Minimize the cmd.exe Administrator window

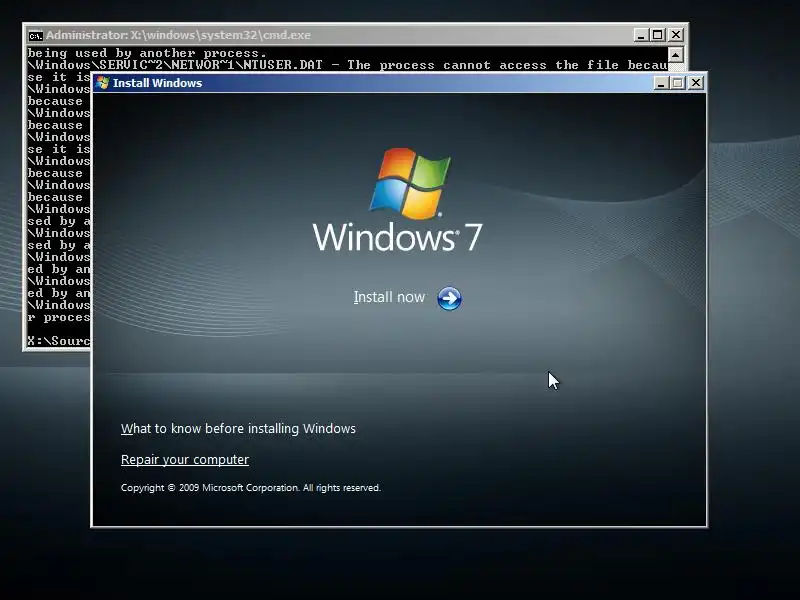(x=641, y=35)
